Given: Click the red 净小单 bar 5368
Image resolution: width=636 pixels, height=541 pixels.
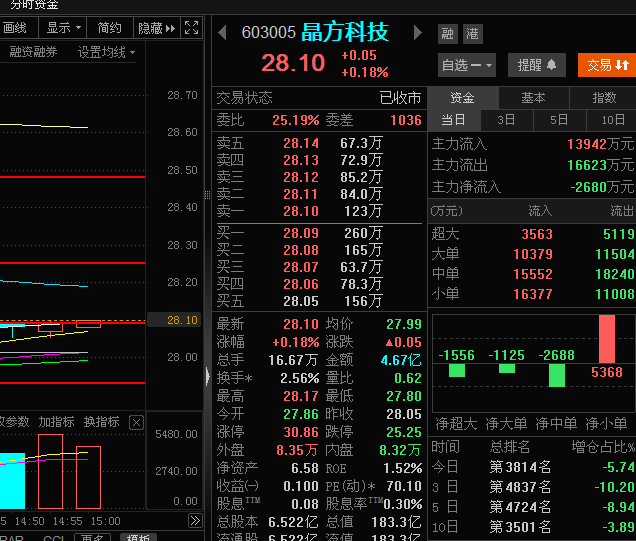Looking at the screenshot, I should [607, 339].
